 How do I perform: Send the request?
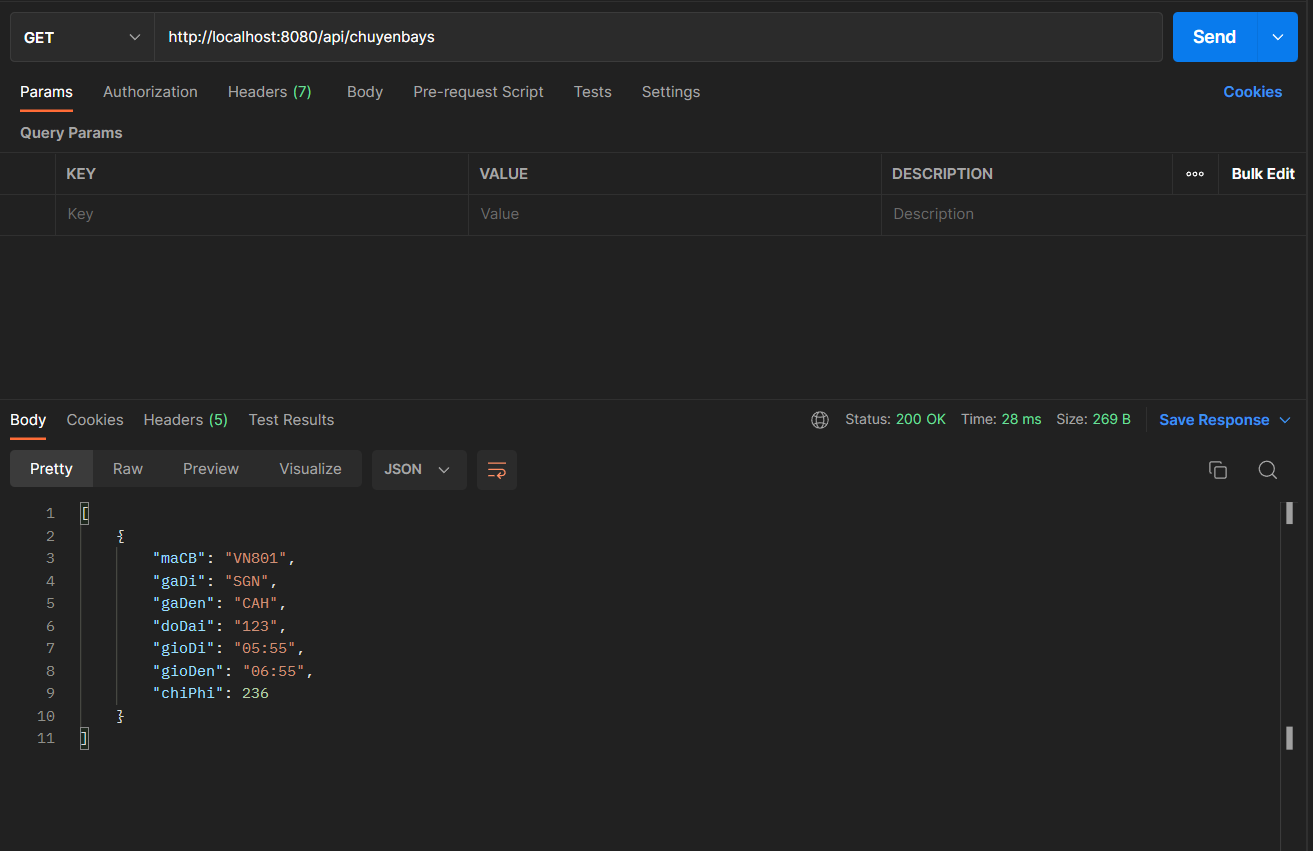1214,37
